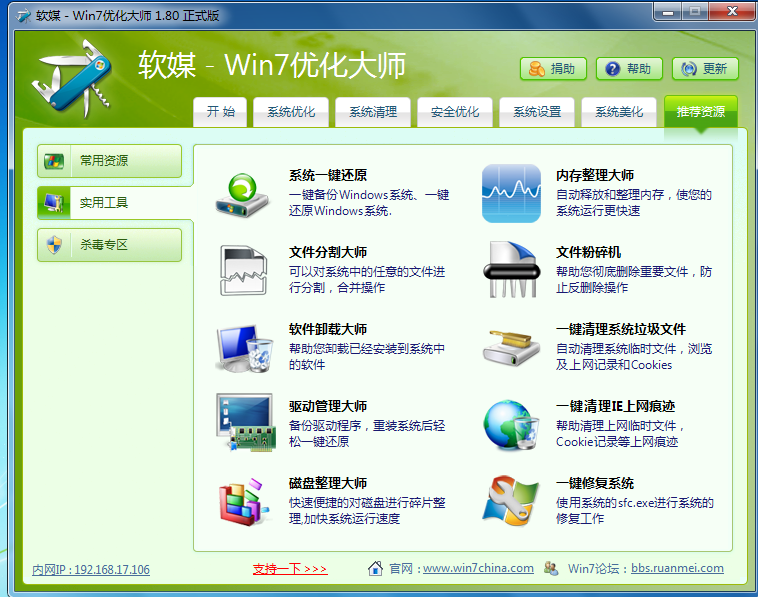758x597 pixels.
Task: Click the 一键清理IE上网痕迹 globe icon
Action: point(511,425)
